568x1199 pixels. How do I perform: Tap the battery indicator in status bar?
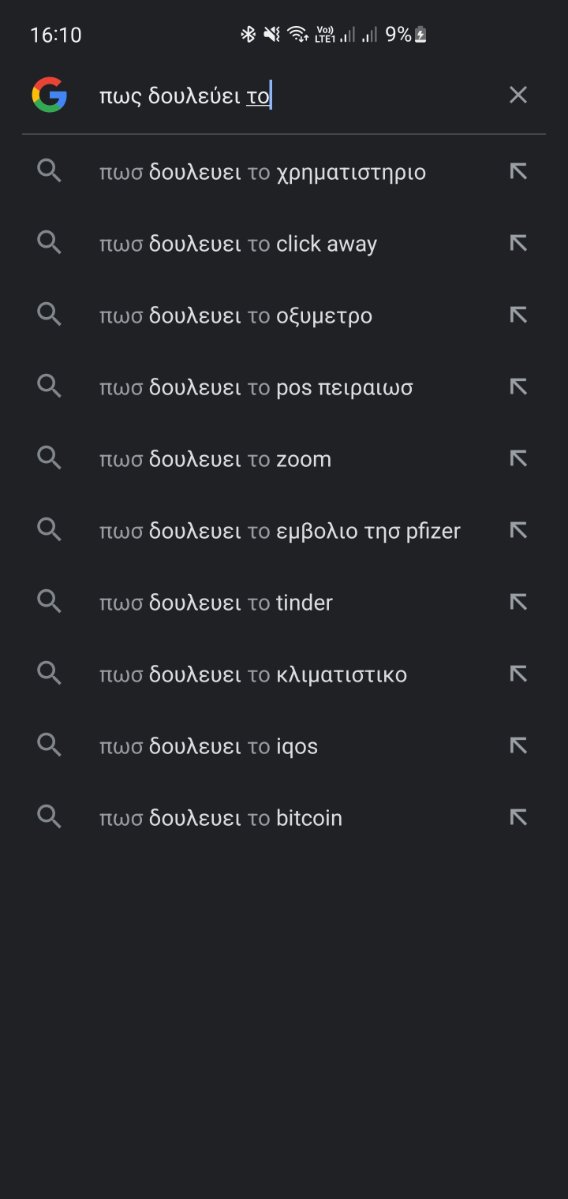(x=420, y=34)
